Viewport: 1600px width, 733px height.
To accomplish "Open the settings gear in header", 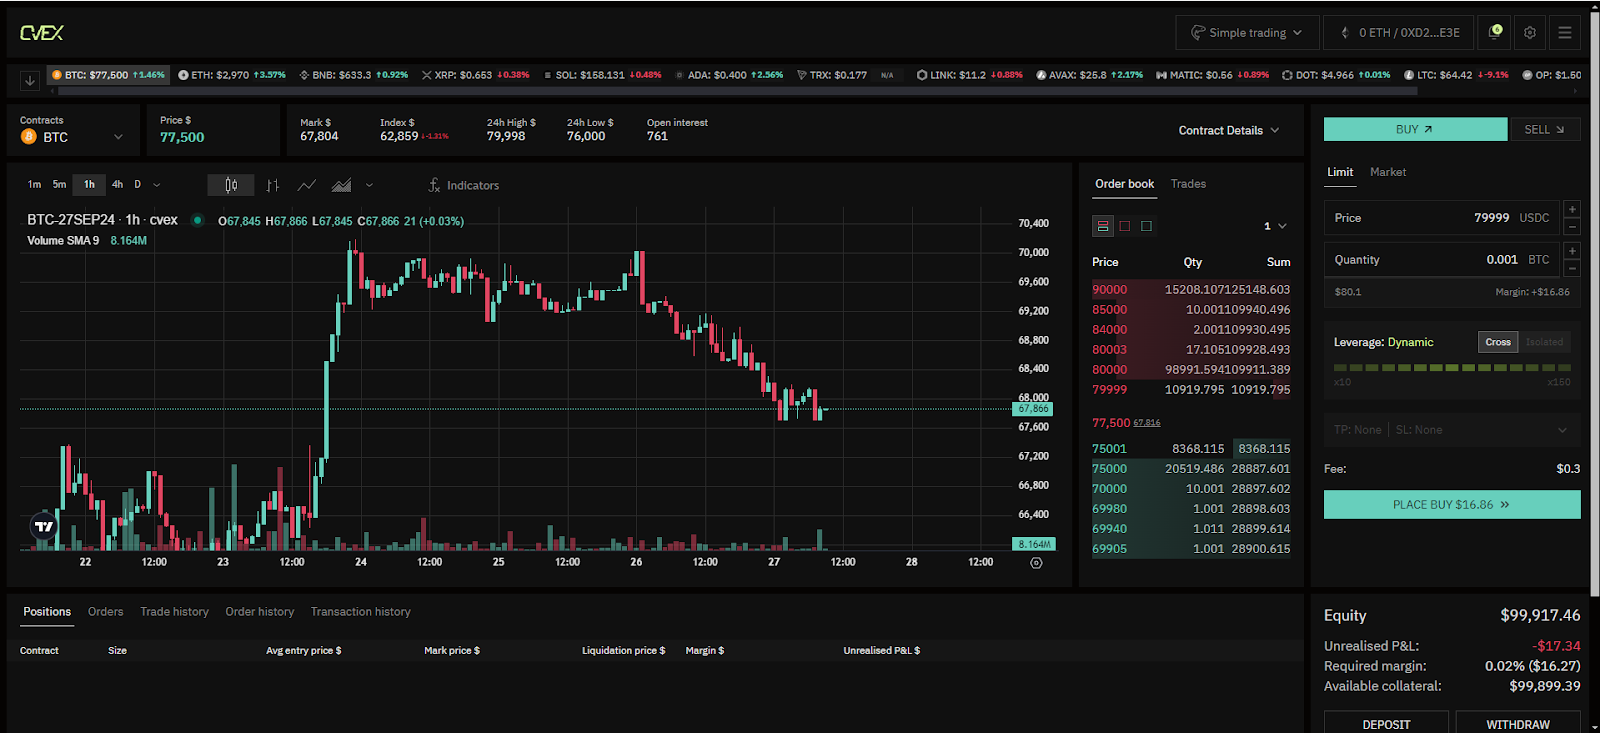I will coord(1530,33).
